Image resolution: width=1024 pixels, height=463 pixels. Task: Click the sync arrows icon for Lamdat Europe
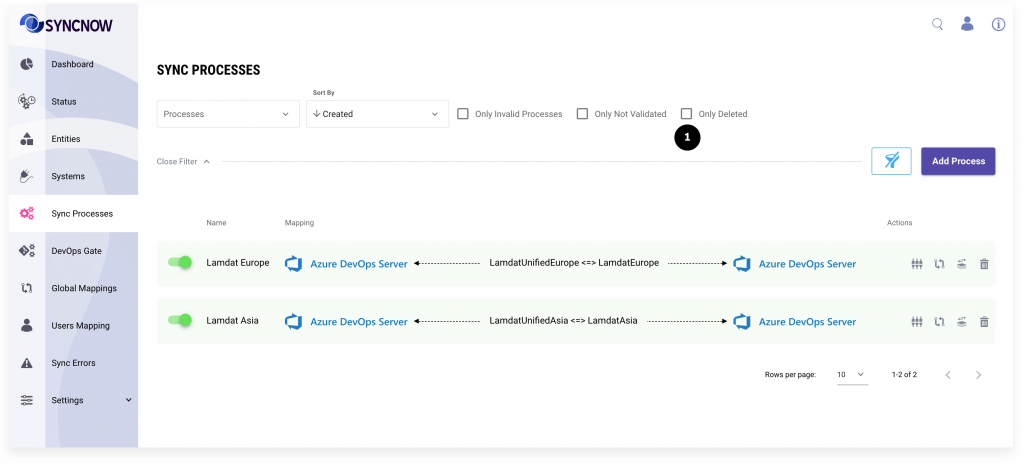pyautogui.click(x=939, y=264)
